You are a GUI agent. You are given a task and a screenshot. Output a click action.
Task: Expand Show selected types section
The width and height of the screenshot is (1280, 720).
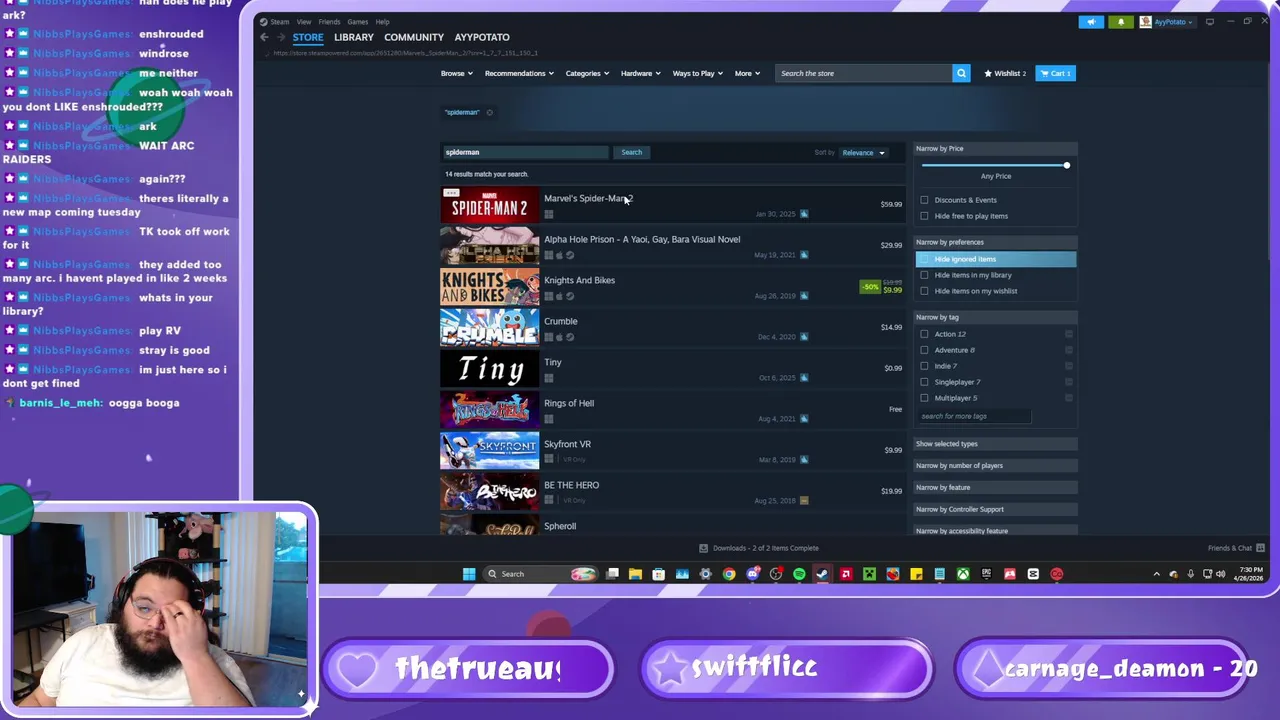pyautogui.click(x=996, y=444)
